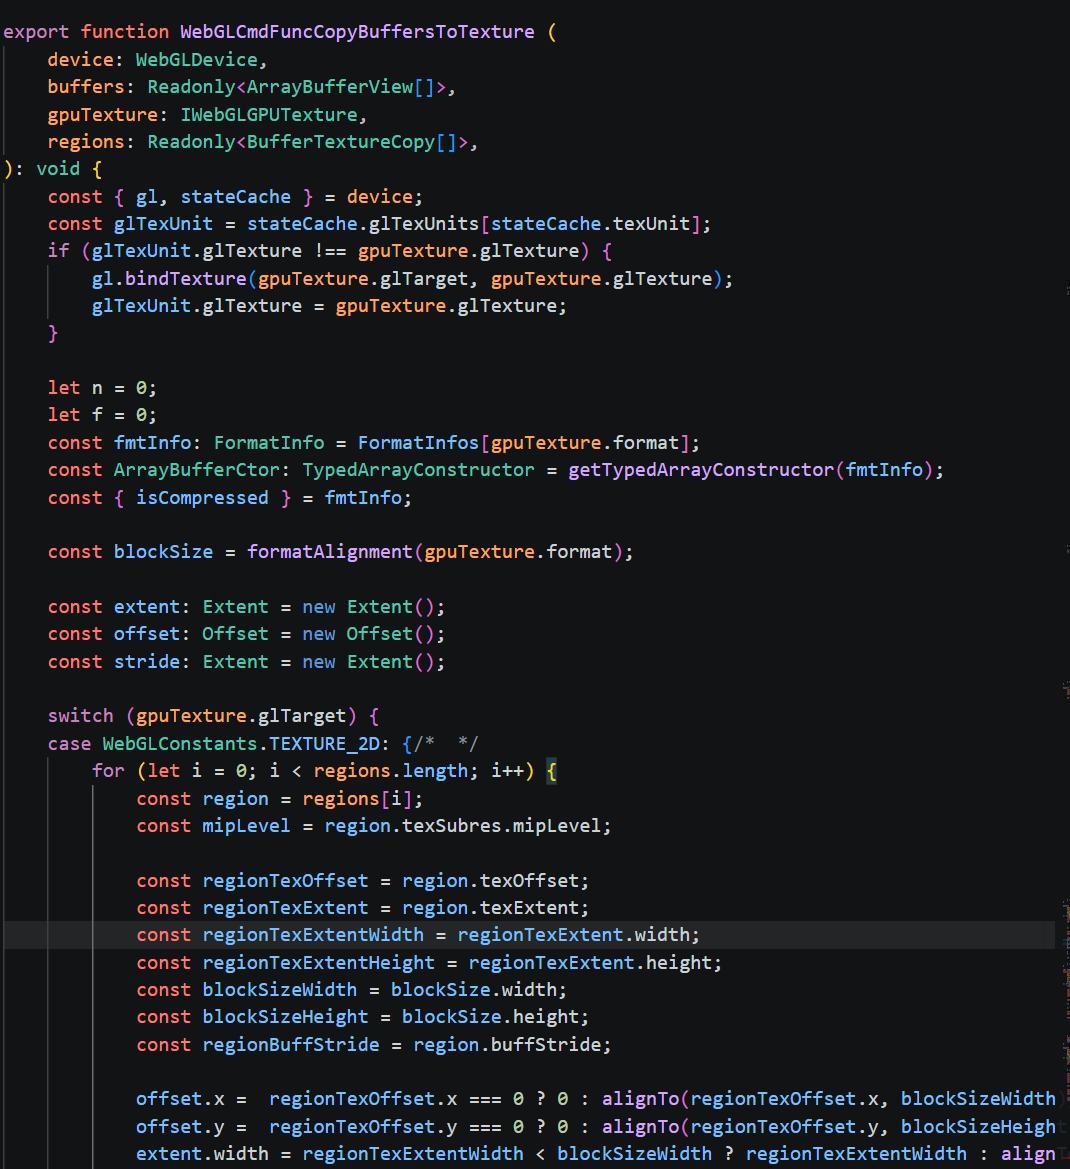Click the function name WebGLCmdFuncCopyBuffersToTexture

coord(357,32)
